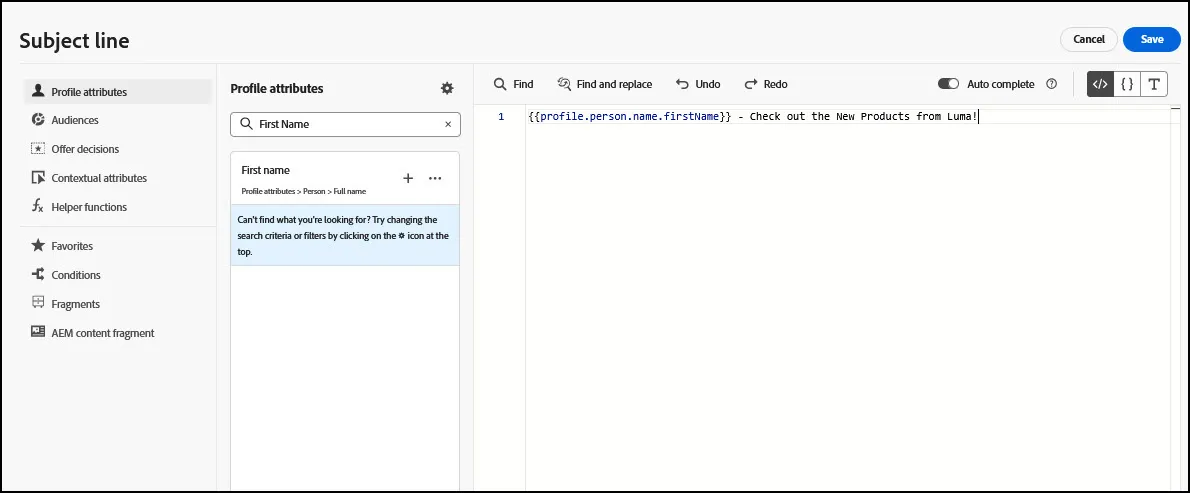Open Find and replace

click(605, 84)
